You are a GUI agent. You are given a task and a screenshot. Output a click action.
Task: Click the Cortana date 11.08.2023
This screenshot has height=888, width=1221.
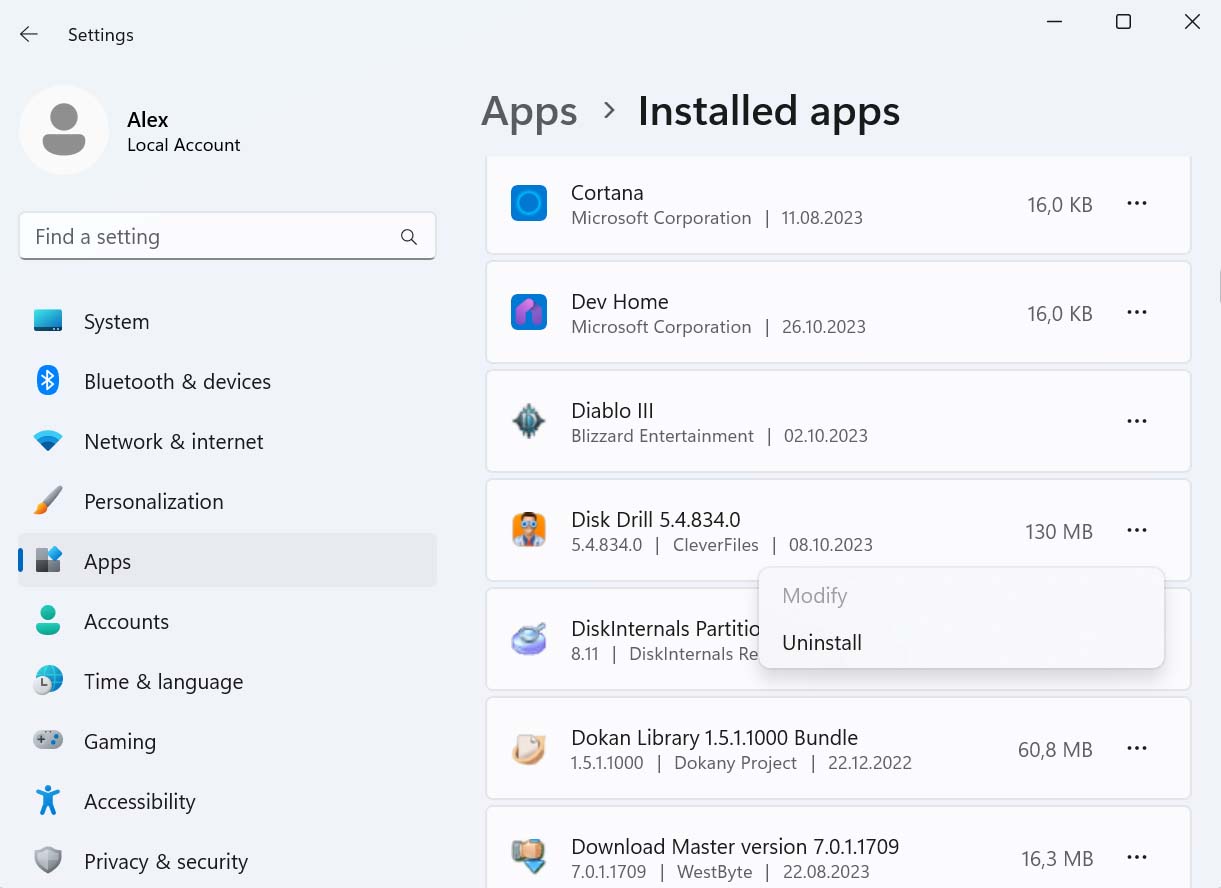(x=822, y=218)
